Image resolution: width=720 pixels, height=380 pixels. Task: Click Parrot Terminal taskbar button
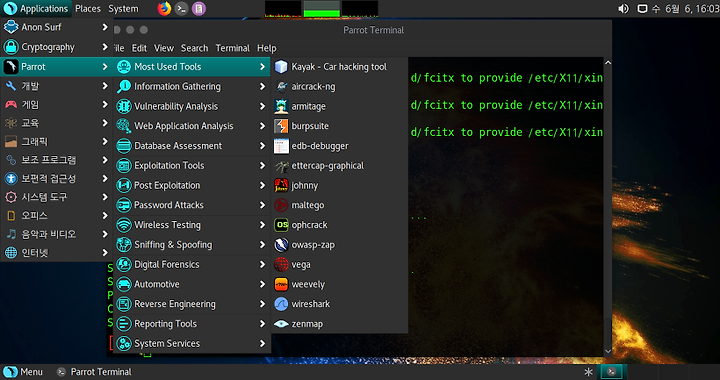coord(94,372)
